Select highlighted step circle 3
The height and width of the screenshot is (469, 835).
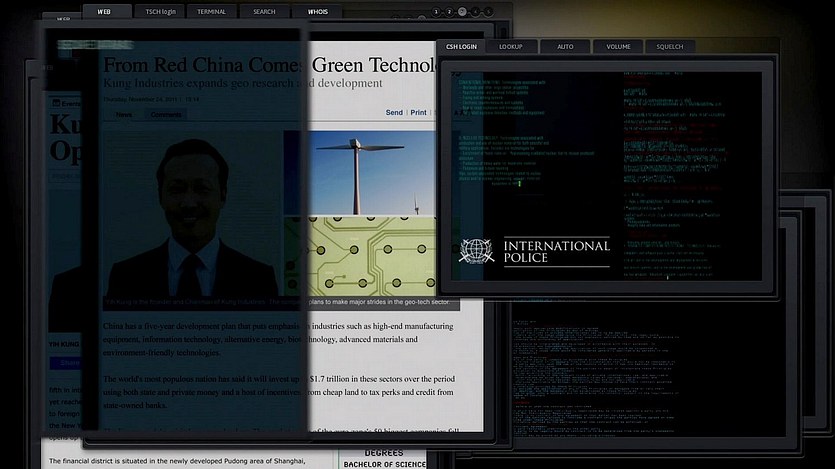(462, 12)
